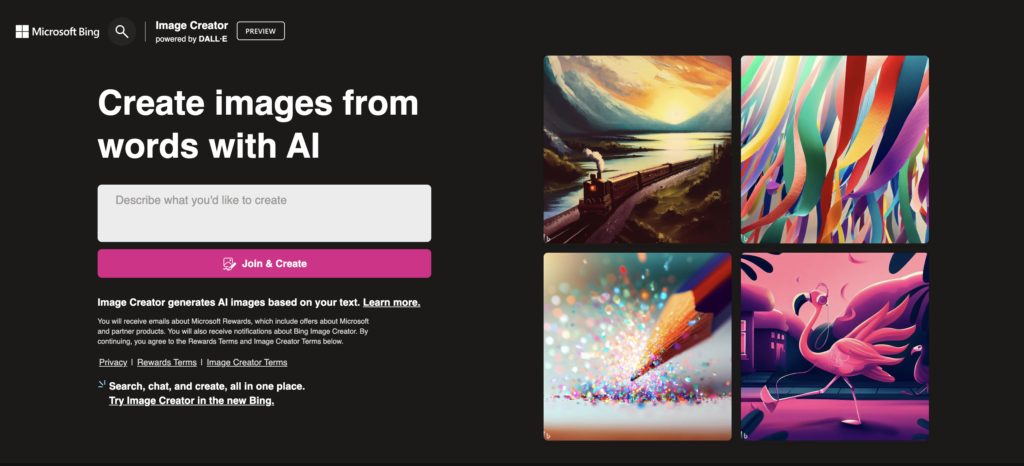Open the Rewards Terms link

coord(167,362)
